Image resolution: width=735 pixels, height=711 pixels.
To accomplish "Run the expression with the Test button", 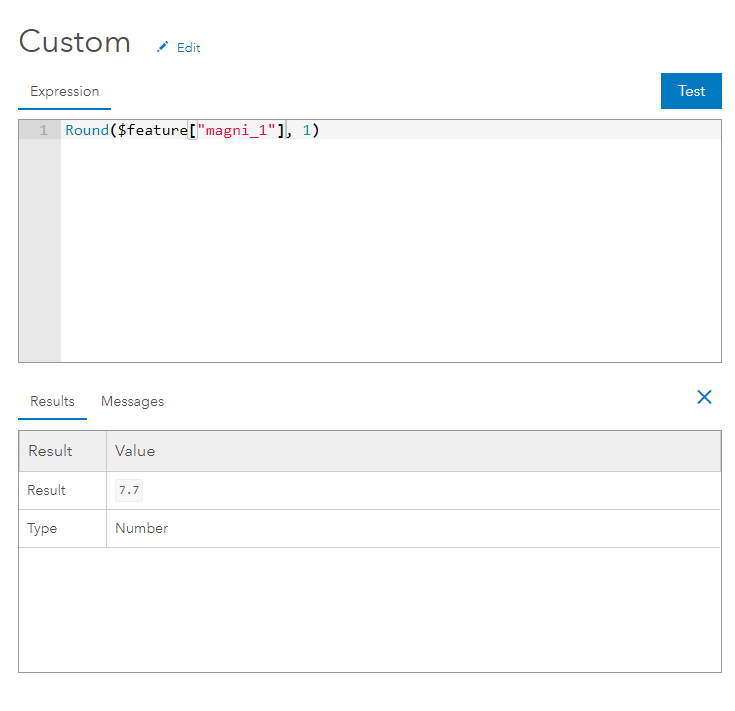I will [x=691, y=91].
